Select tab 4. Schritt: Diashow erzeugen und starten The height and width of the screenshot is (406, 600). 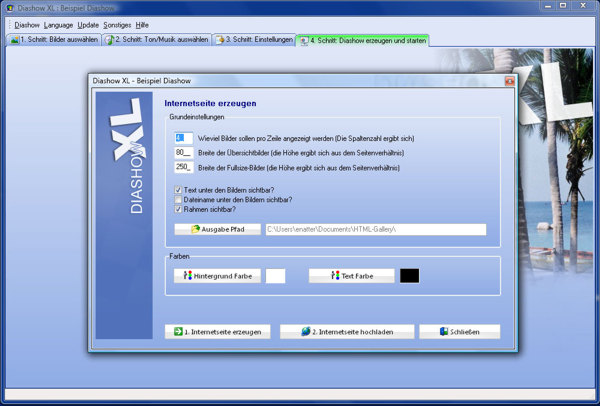click(363, 40)
